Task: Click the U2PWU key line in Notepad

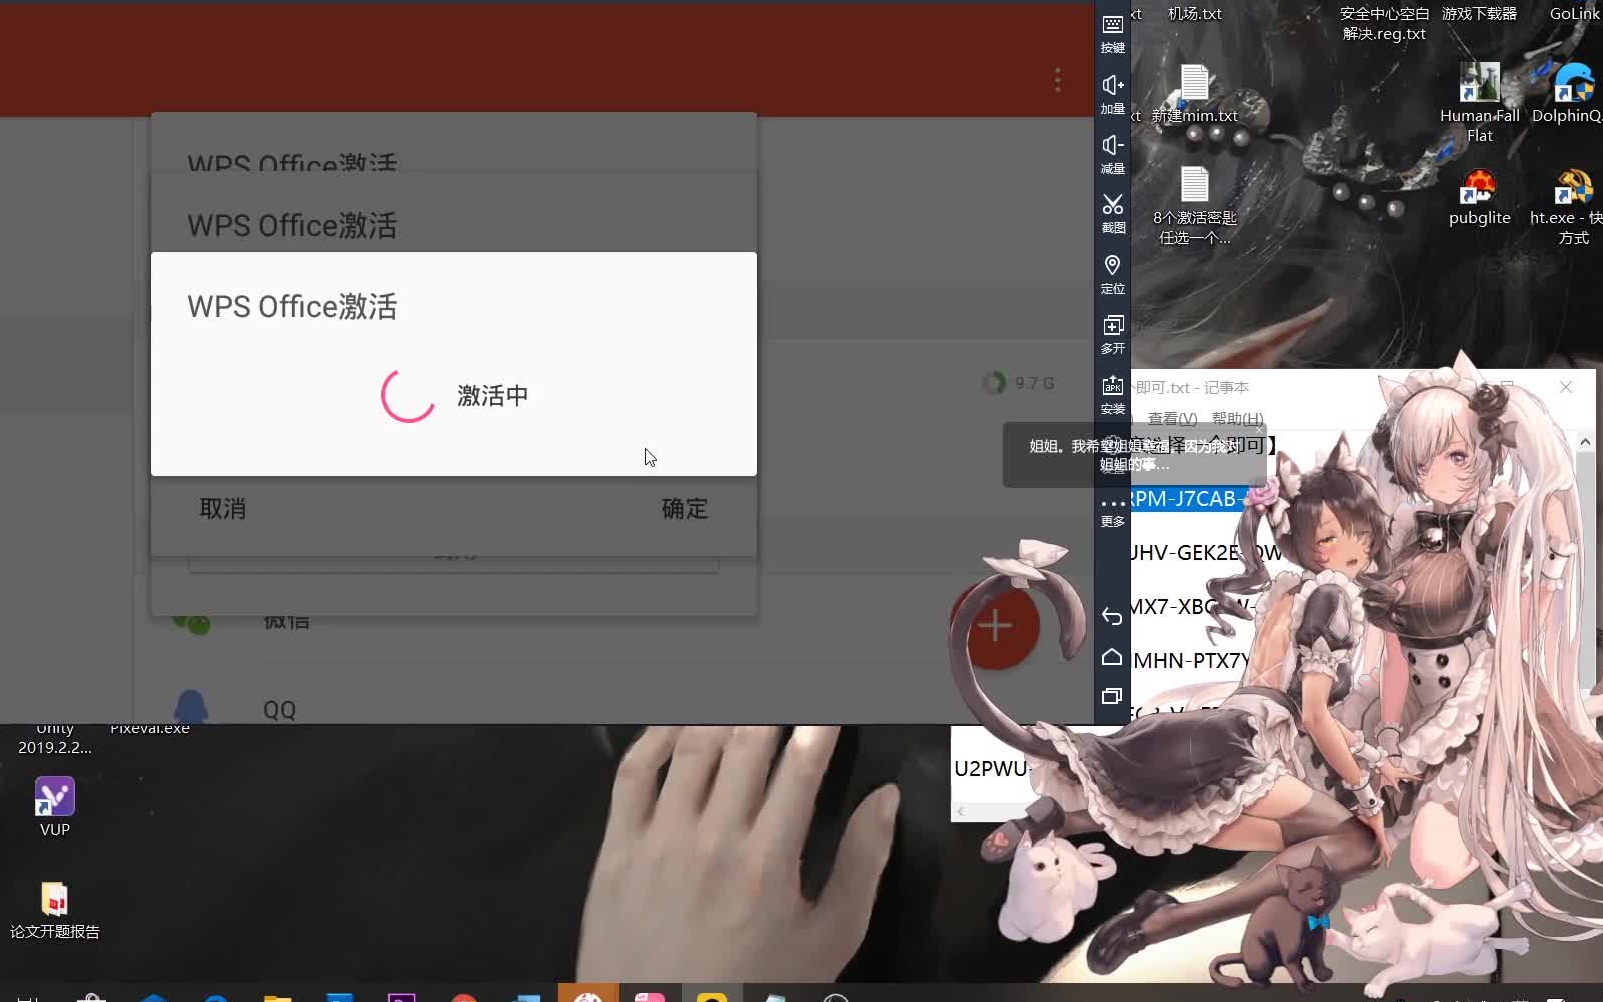Action: pyautogui.click(x=991, y=769)
